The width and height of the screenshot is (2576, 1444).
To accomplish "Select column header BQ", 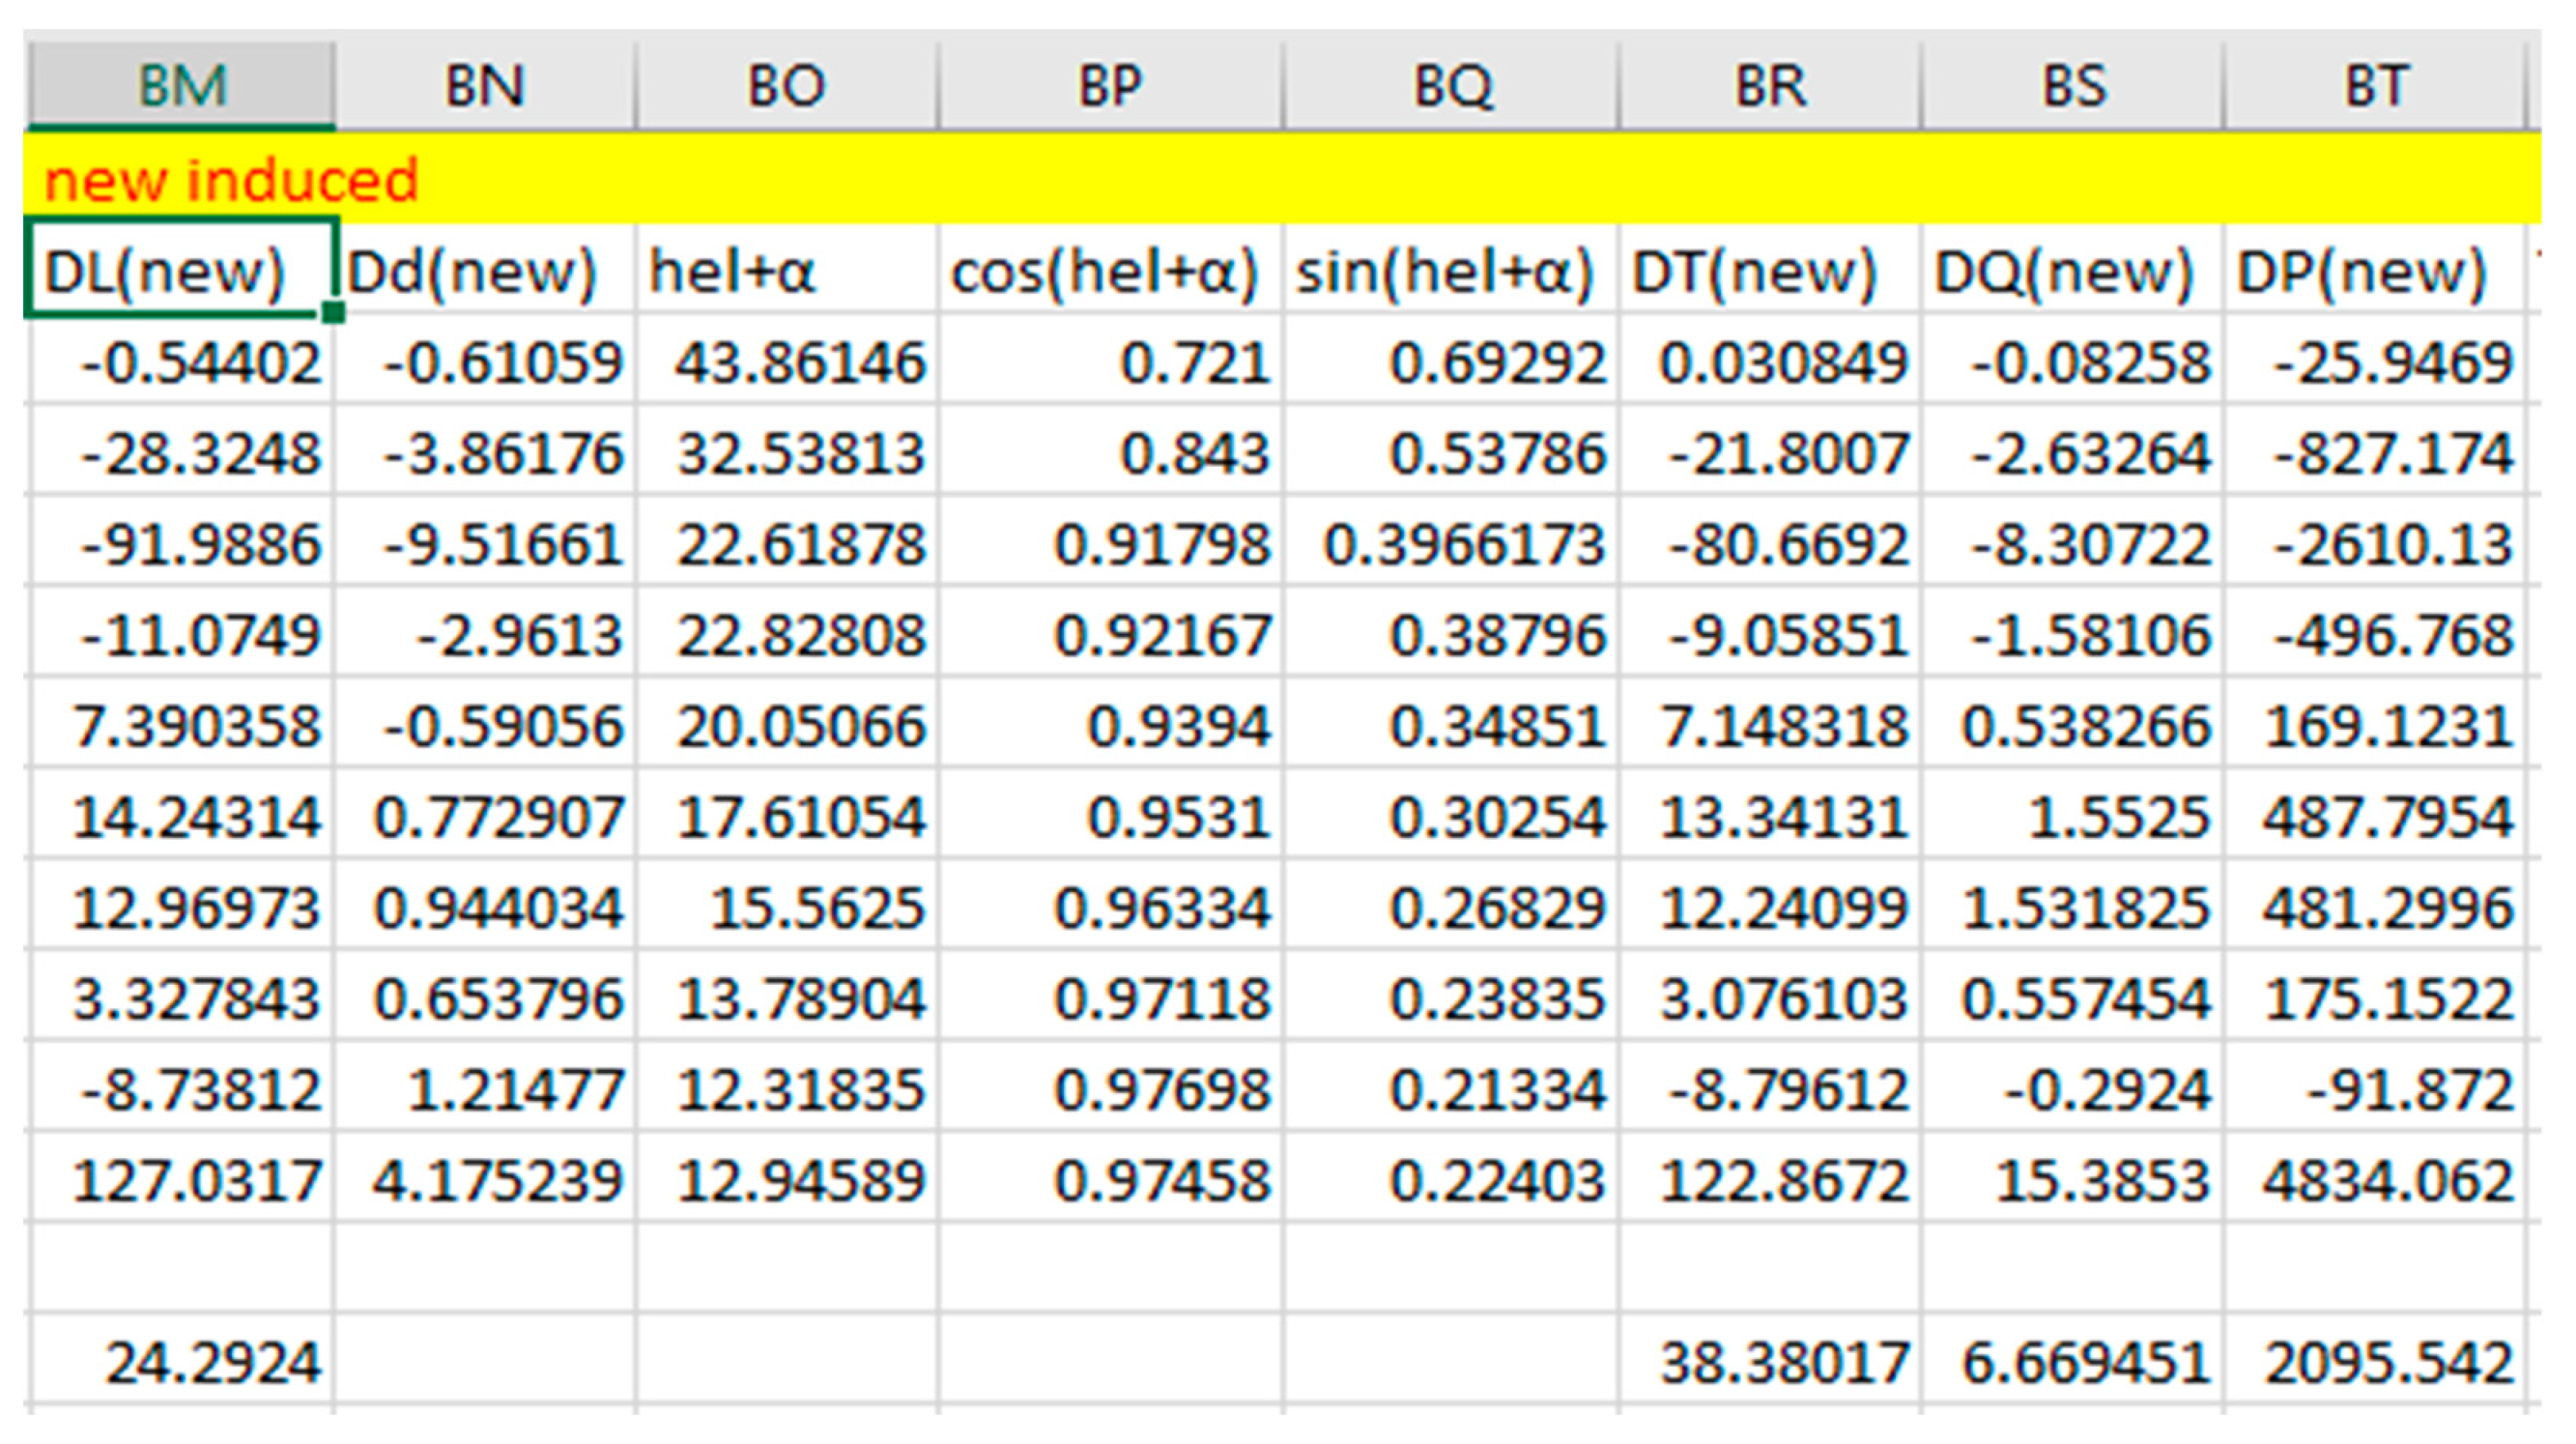I will coord(1451,86).
